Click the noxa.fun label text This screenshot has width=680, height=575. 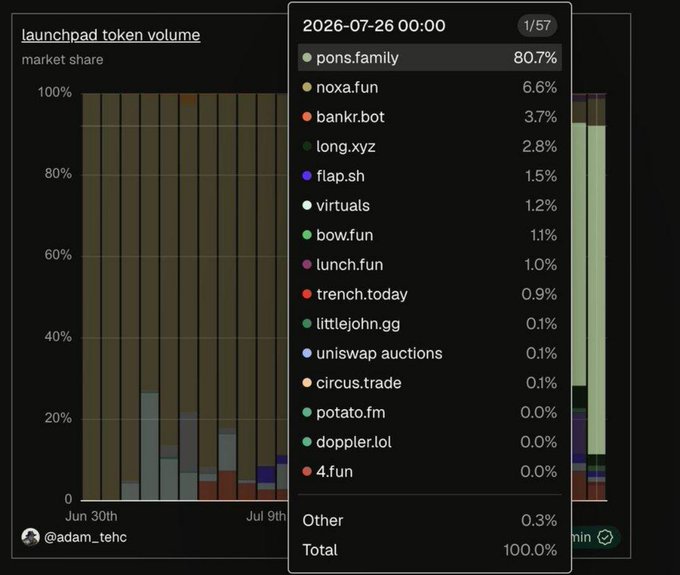[347, 87]
